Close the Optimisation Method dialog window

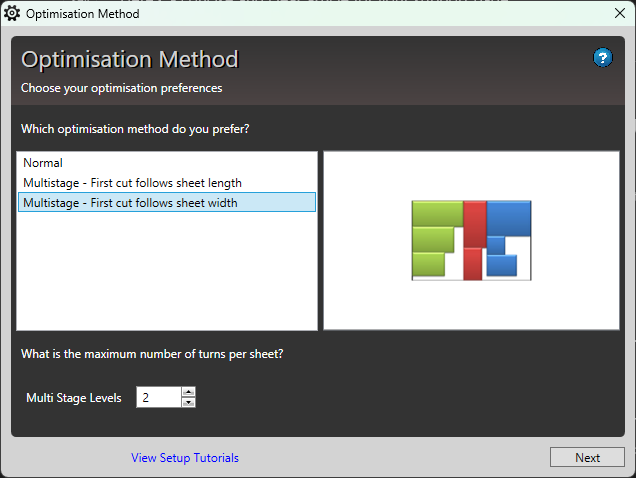(619, 14)
